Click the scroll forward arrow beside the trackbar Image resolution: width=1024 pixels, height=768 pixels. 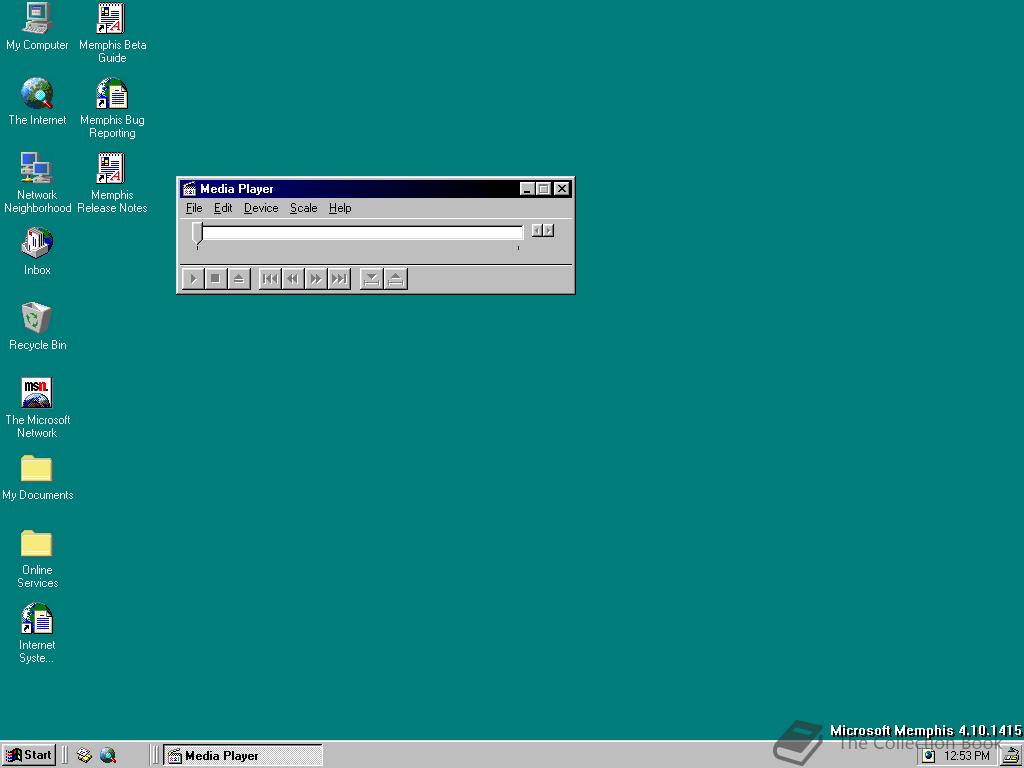[x=549, y=231]
